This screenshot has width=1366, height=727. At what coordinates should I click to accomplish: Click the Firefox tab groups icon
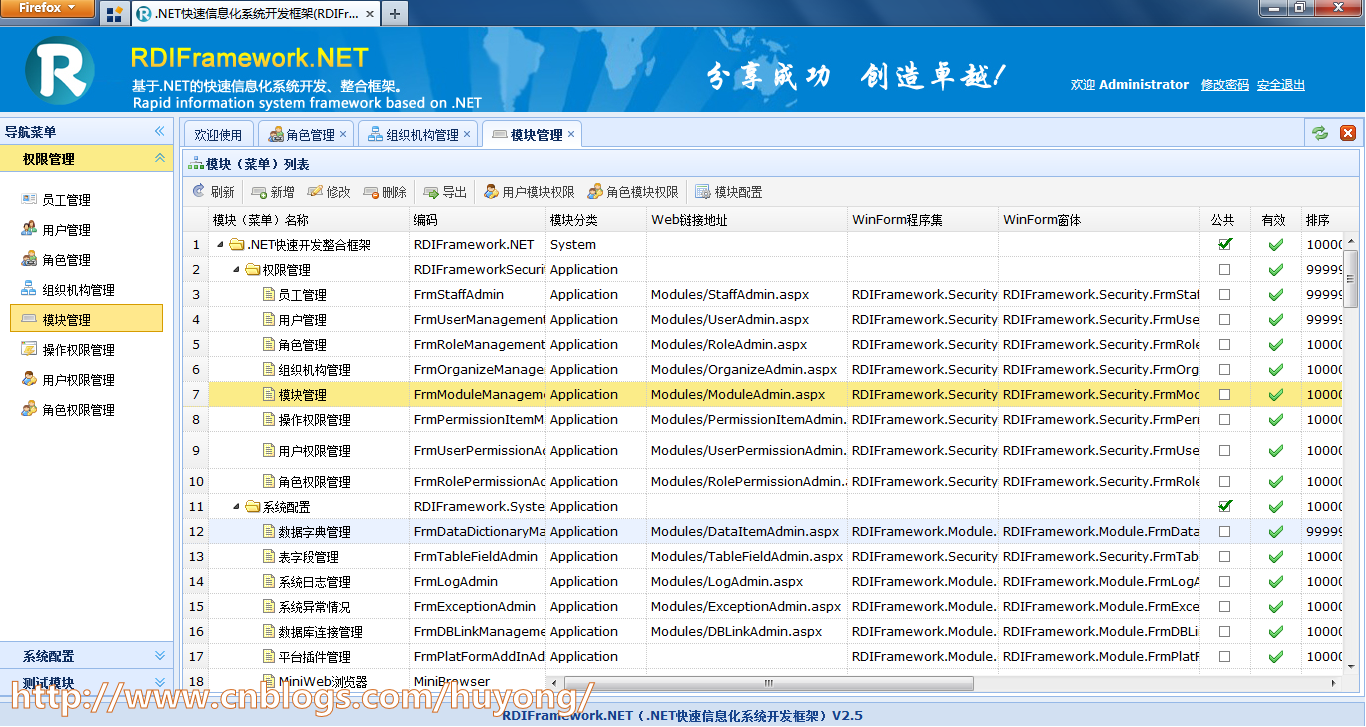tap(114, 14)
